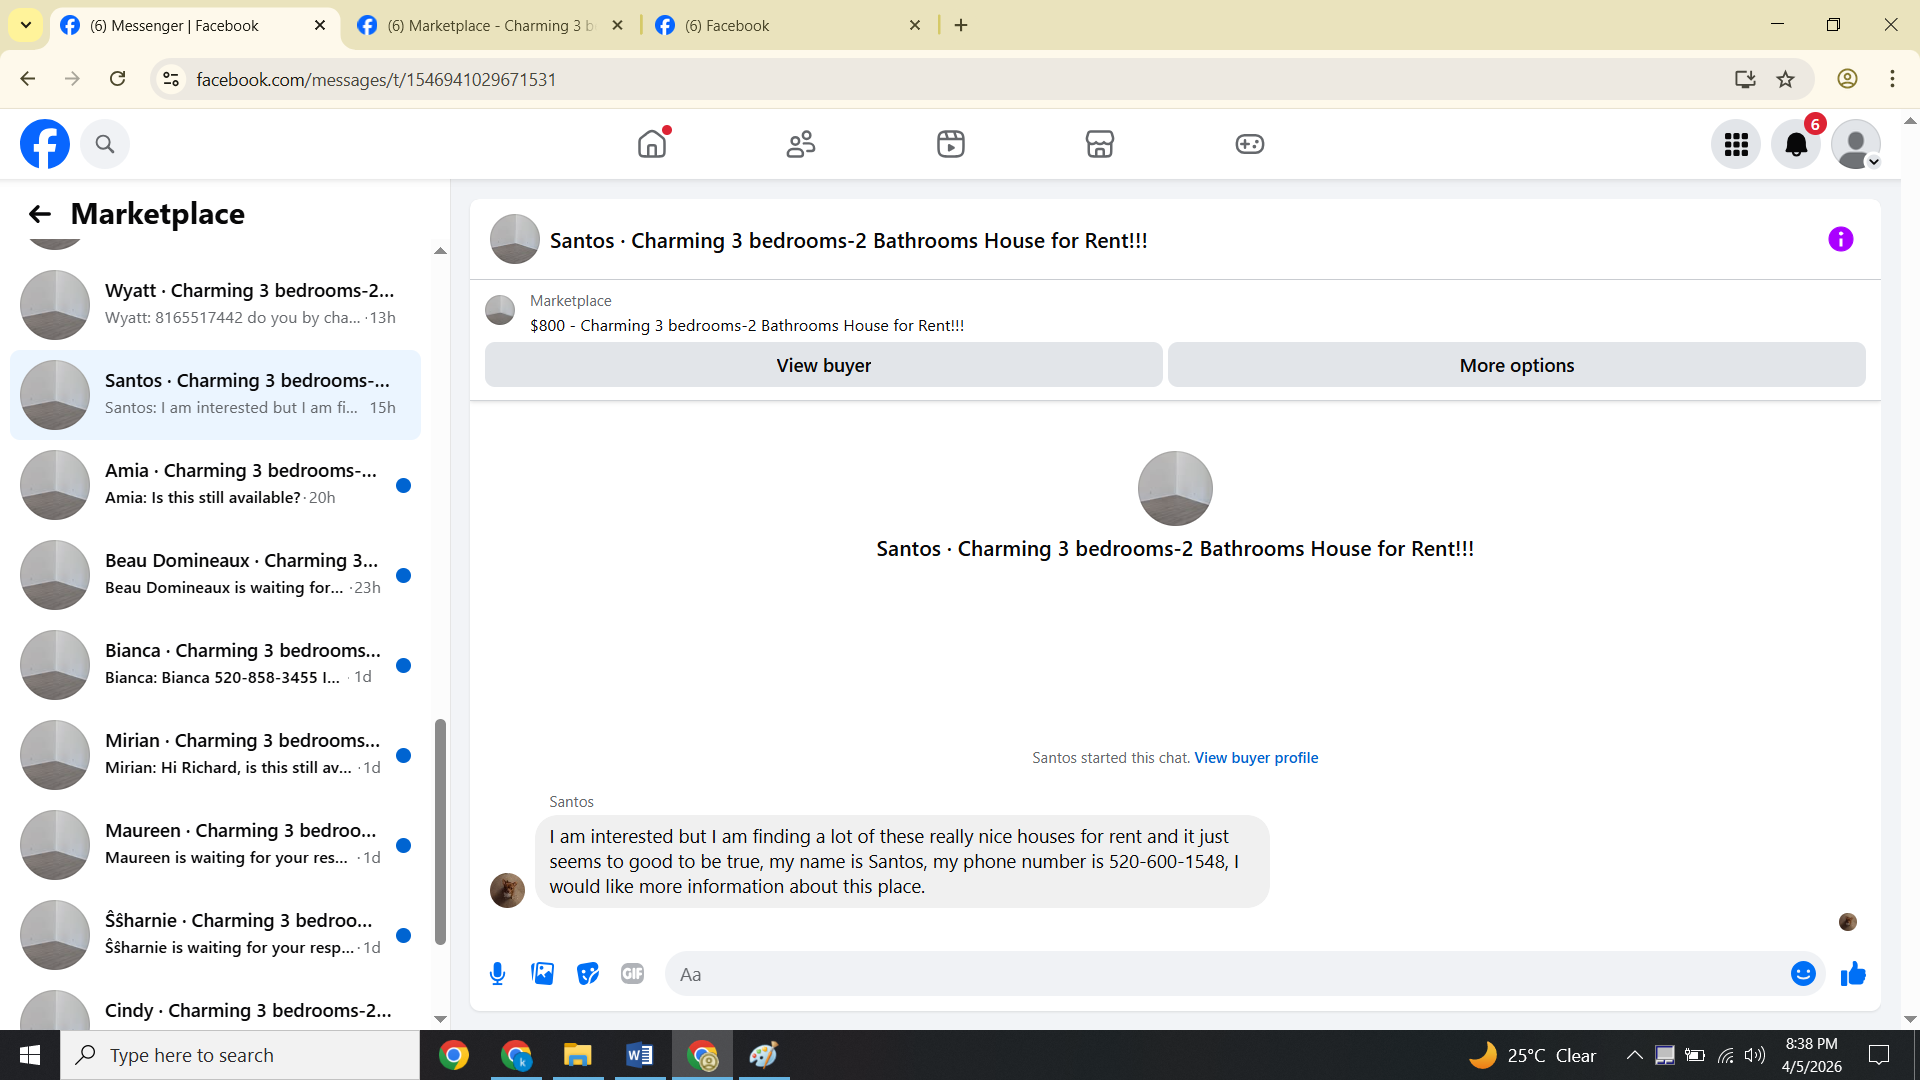Open the Facebook notifications bell

point(1796,145)
